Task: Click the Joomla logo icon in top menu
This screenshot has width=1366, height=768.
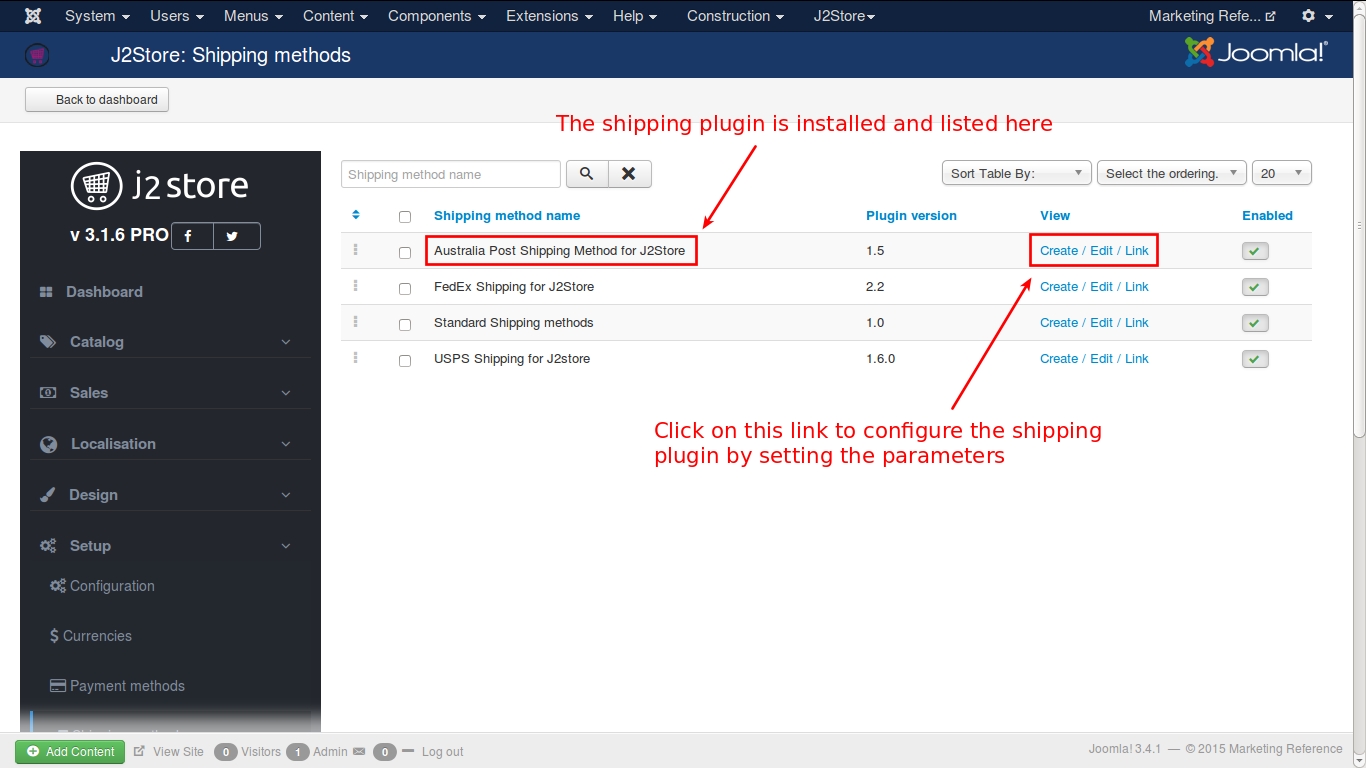Action: click(33, 16)
